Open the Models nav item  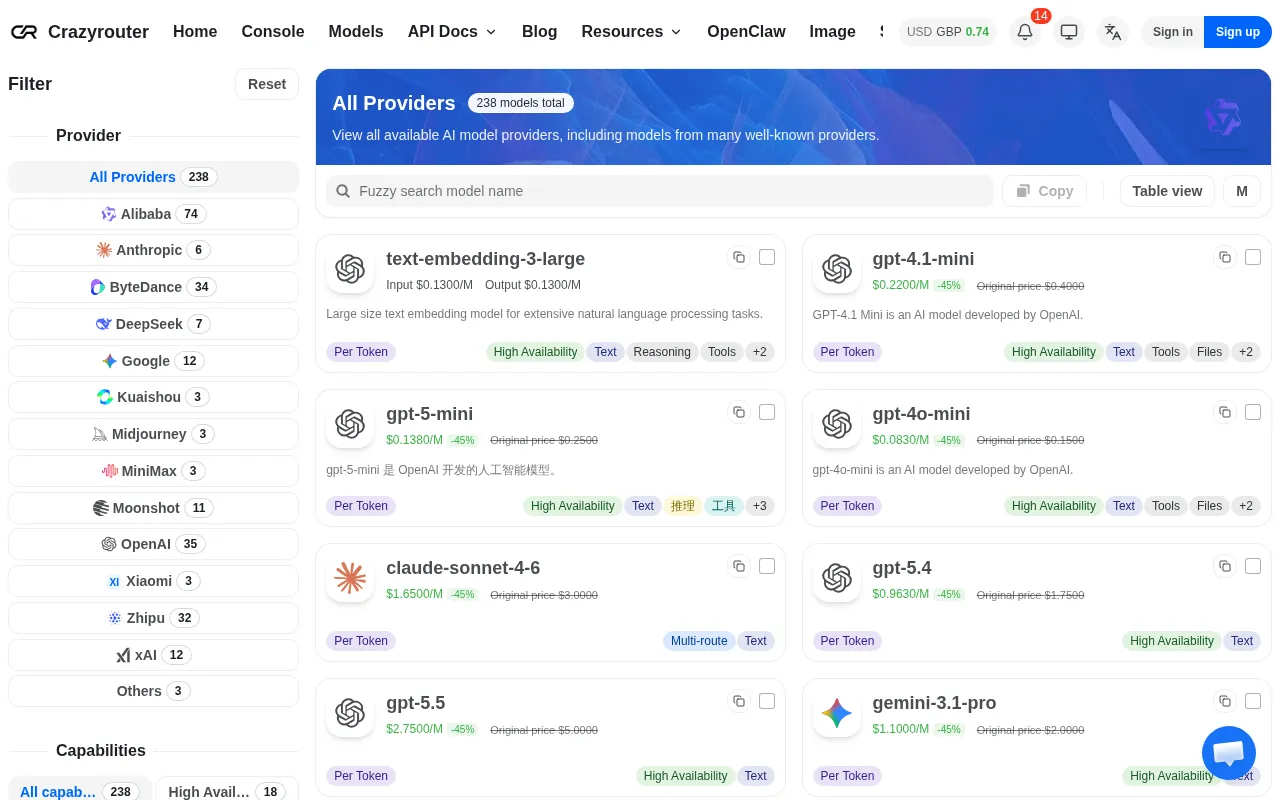click(356, 32)
